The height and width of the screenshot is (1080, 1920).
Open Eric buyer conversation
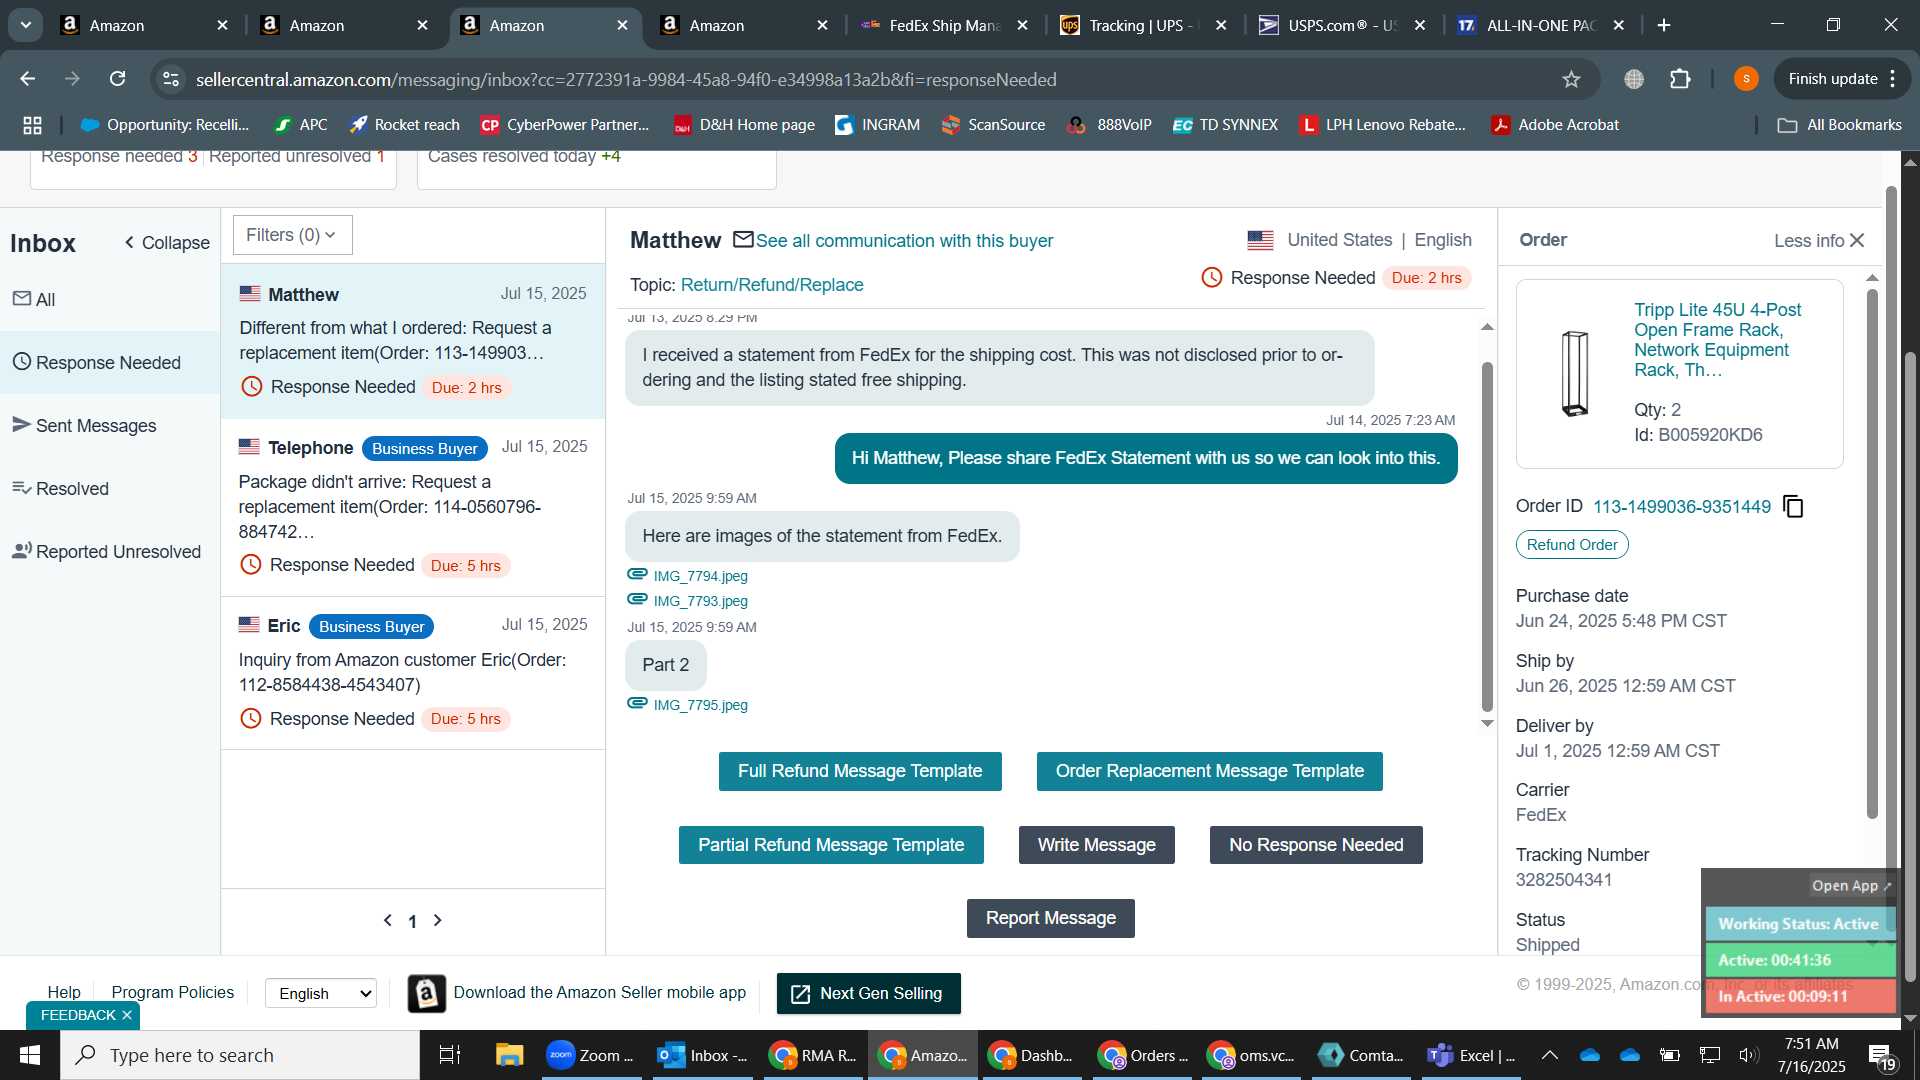tap(413, 674)
